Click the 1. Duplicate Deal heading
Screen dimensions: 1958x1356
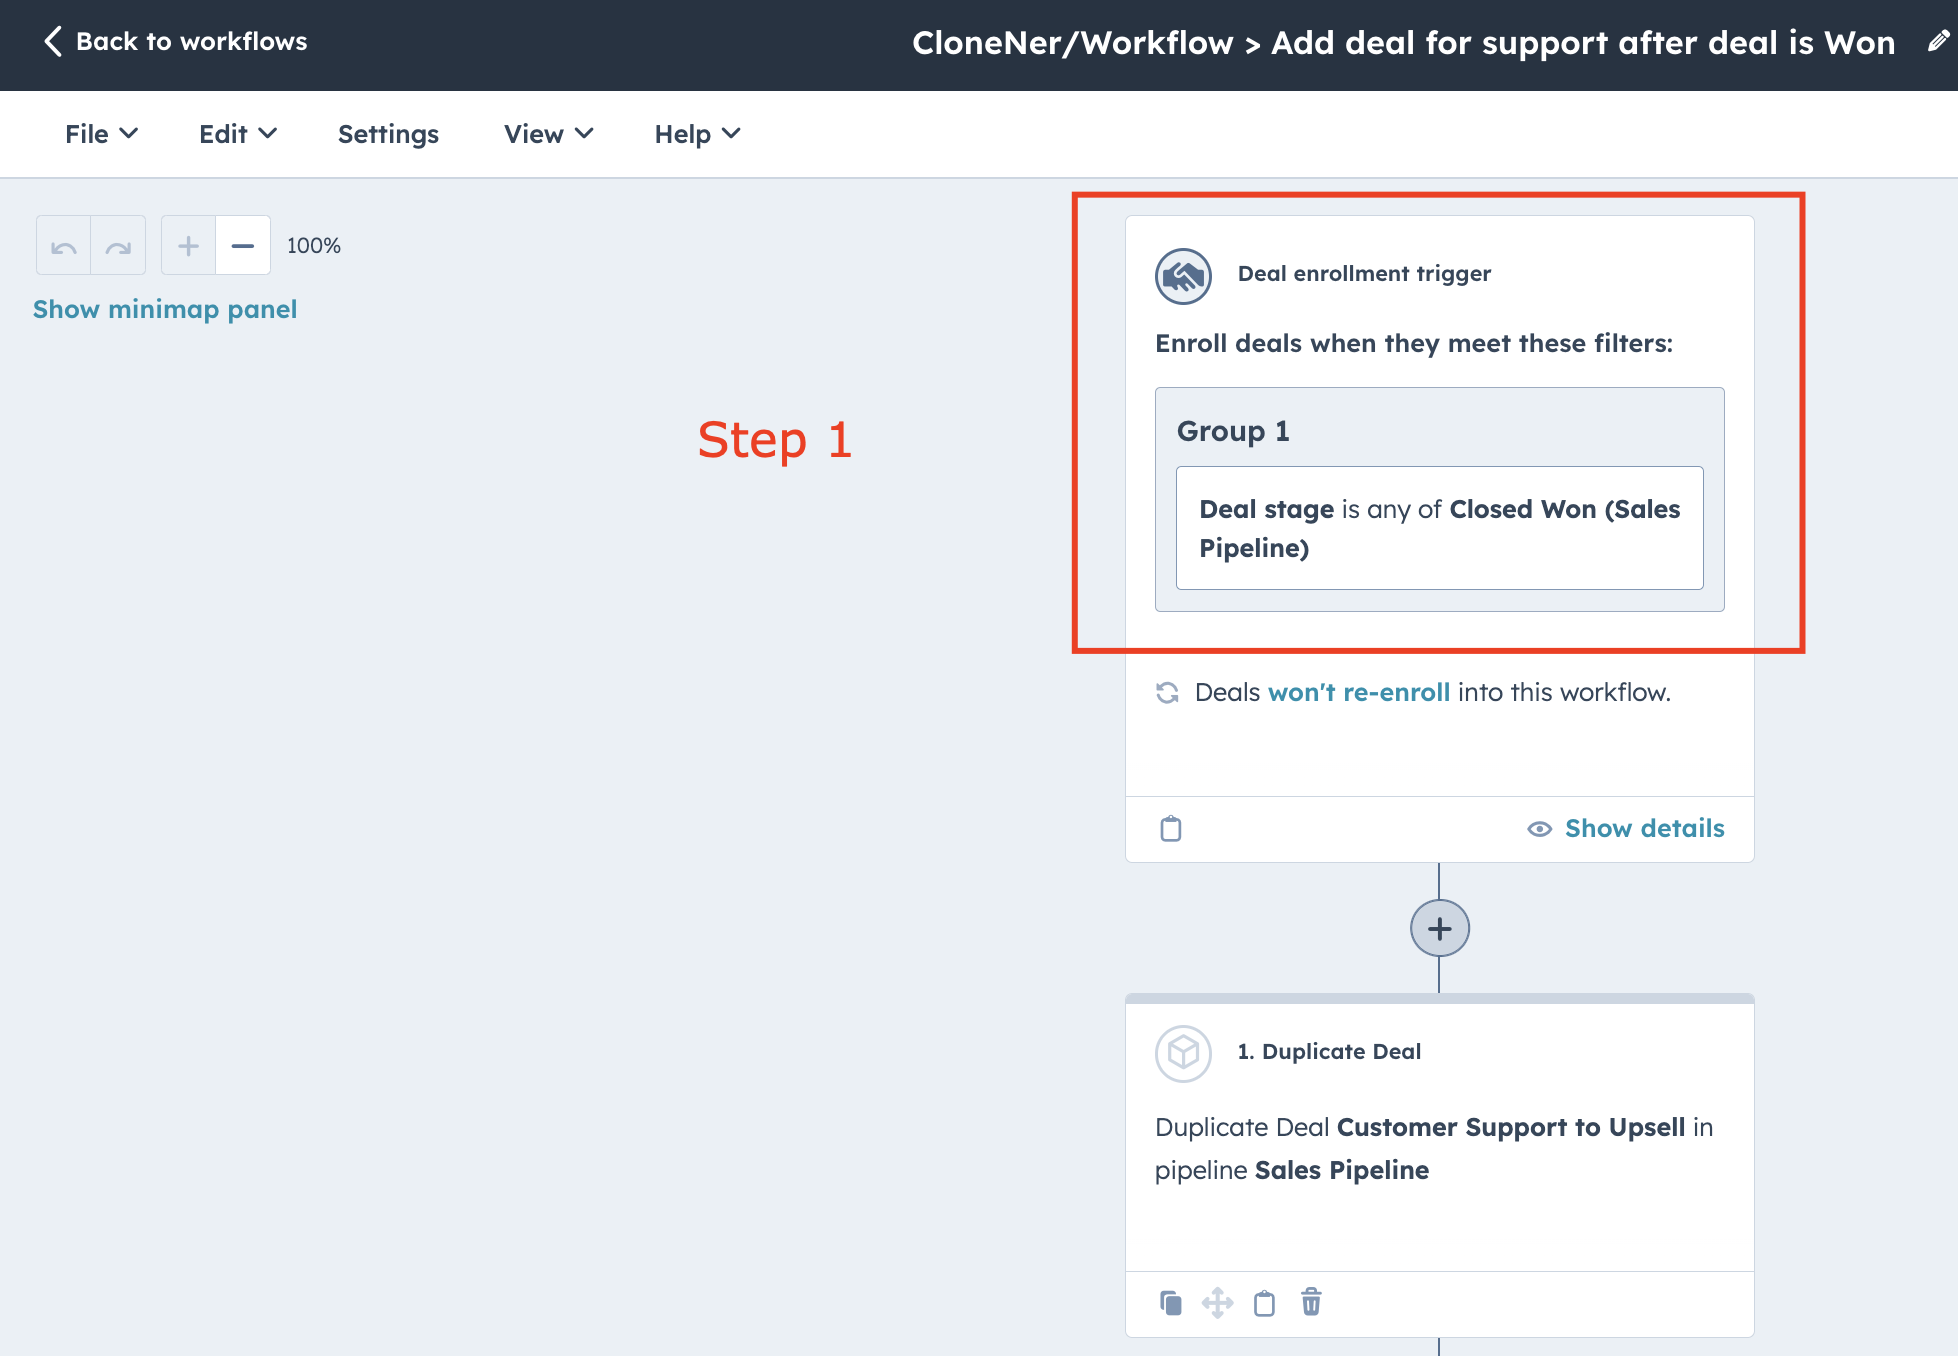pos(1329,1052)
